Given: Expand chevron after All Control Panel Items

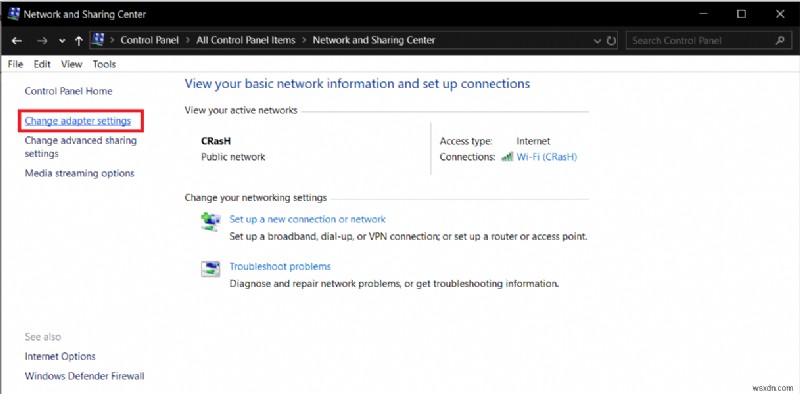Looking at the screenshot, I should pos(304,40).
